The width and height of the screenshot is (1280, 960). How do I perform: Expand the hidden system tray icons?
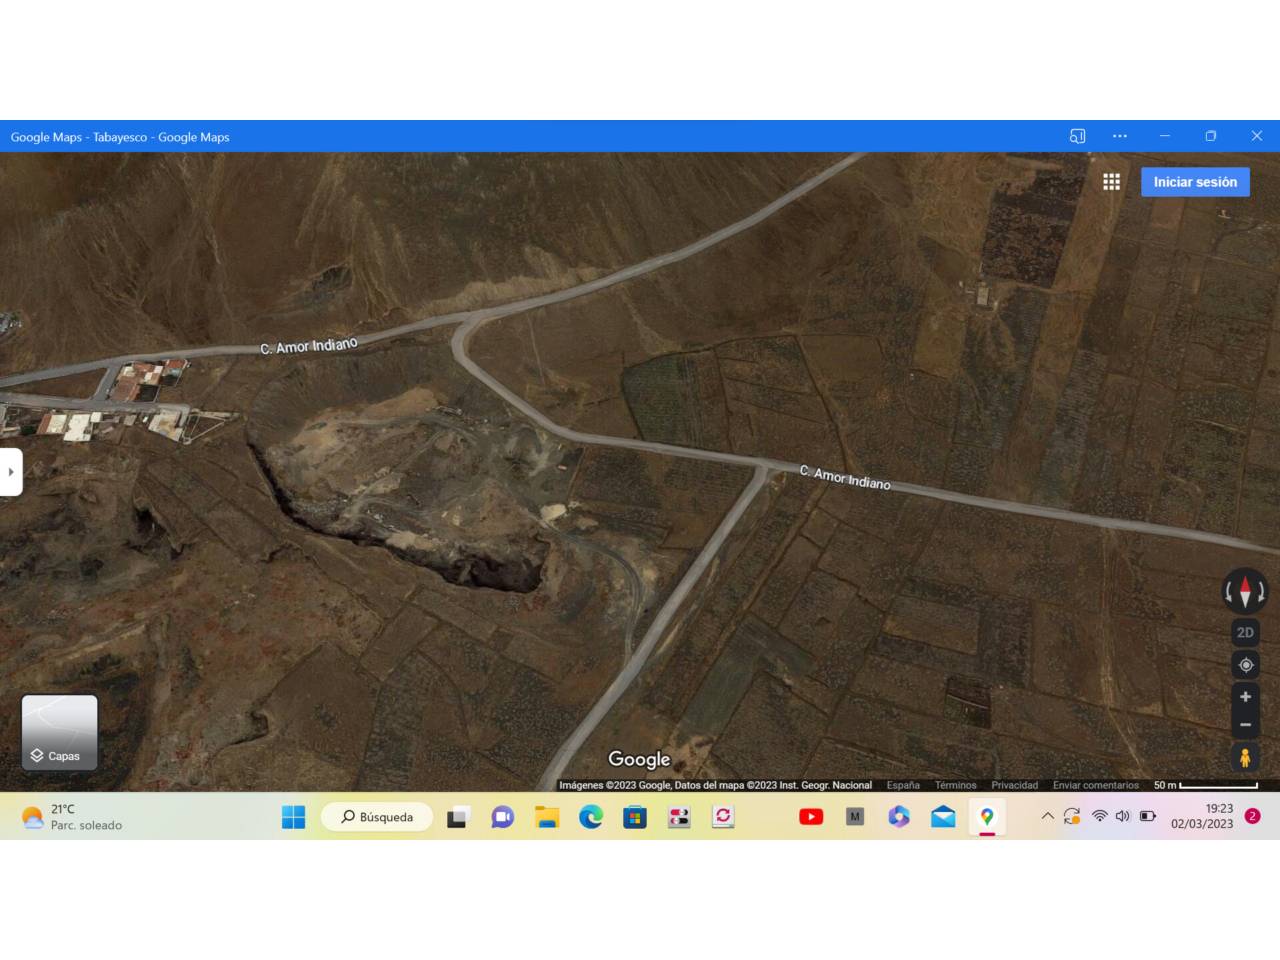point(1048,816)
